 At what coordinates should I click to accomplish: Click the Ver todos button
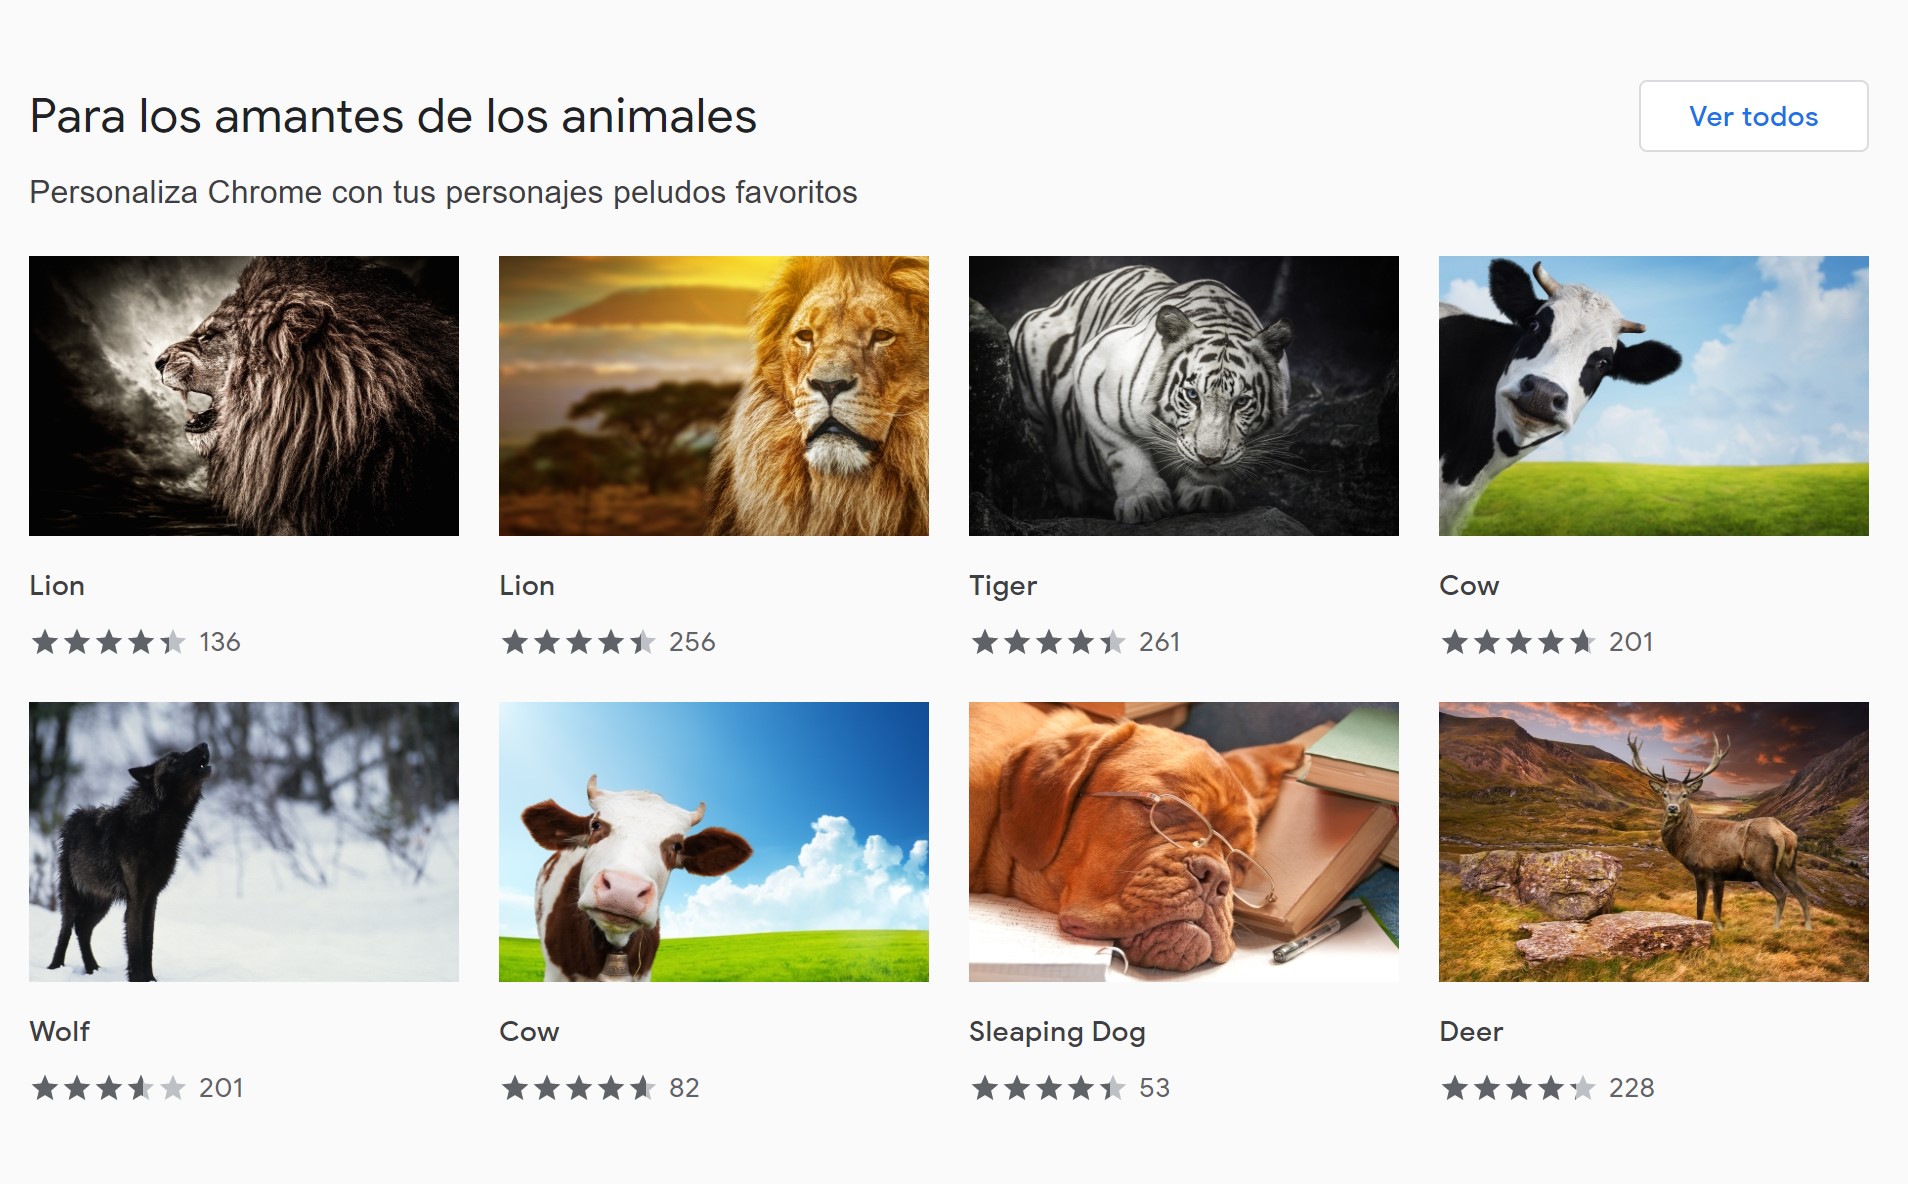pyautogui.click(x=1753, y=116)
